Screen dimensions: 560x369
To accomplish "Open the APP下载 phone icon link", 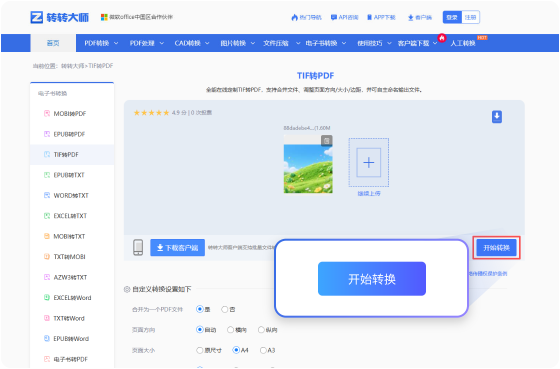I will coord(381,17).
